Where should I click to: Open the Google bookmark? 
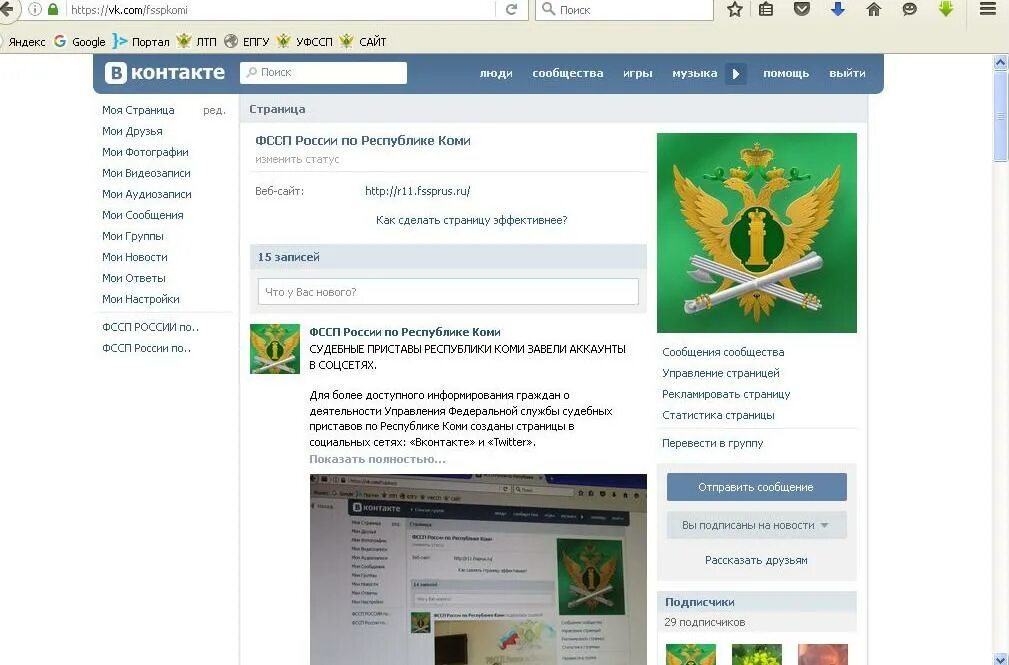[x=80, y=42]
